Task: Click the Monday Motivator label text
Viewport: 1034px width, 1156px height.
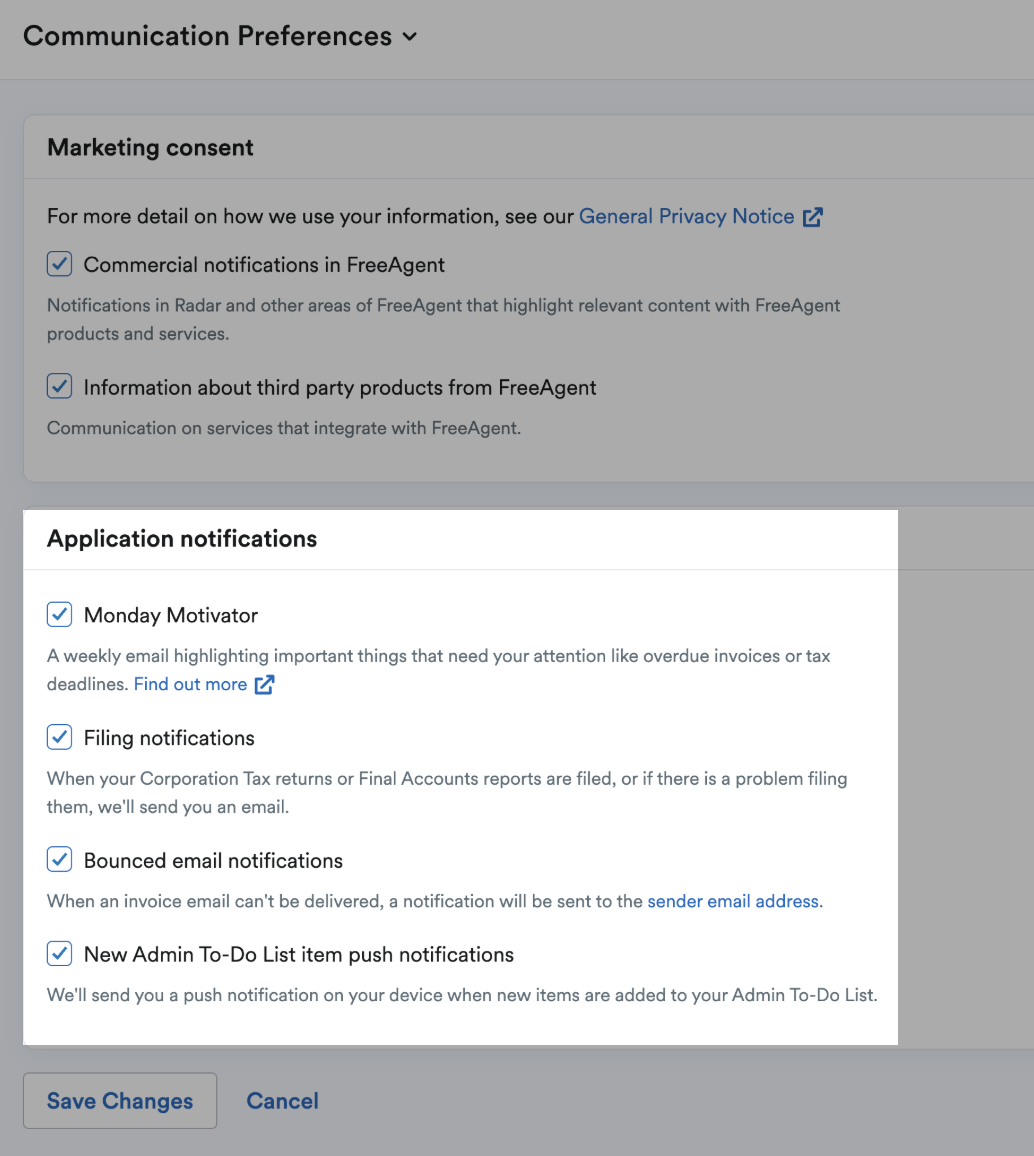Action: [171, 615]
